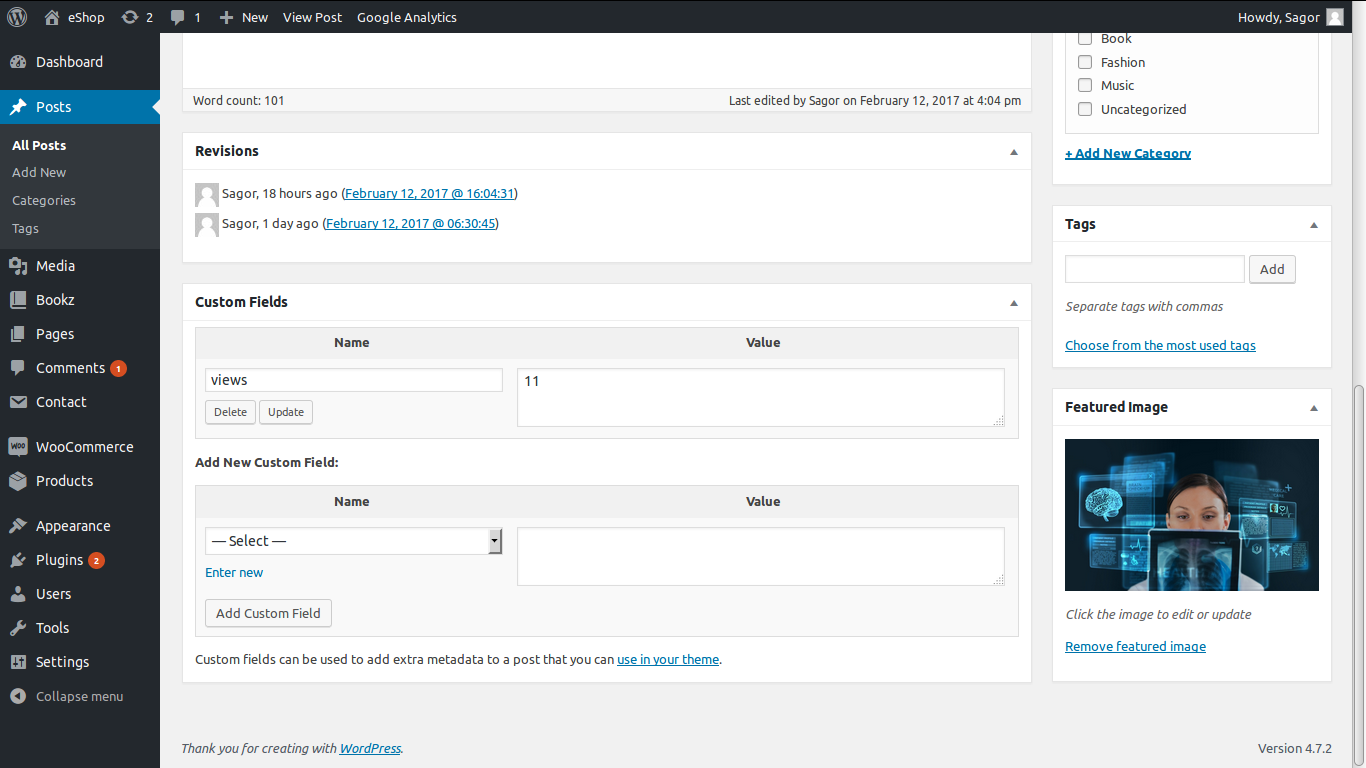
Task: Check the Fashion category checkbox
Action: [1085, 62]
